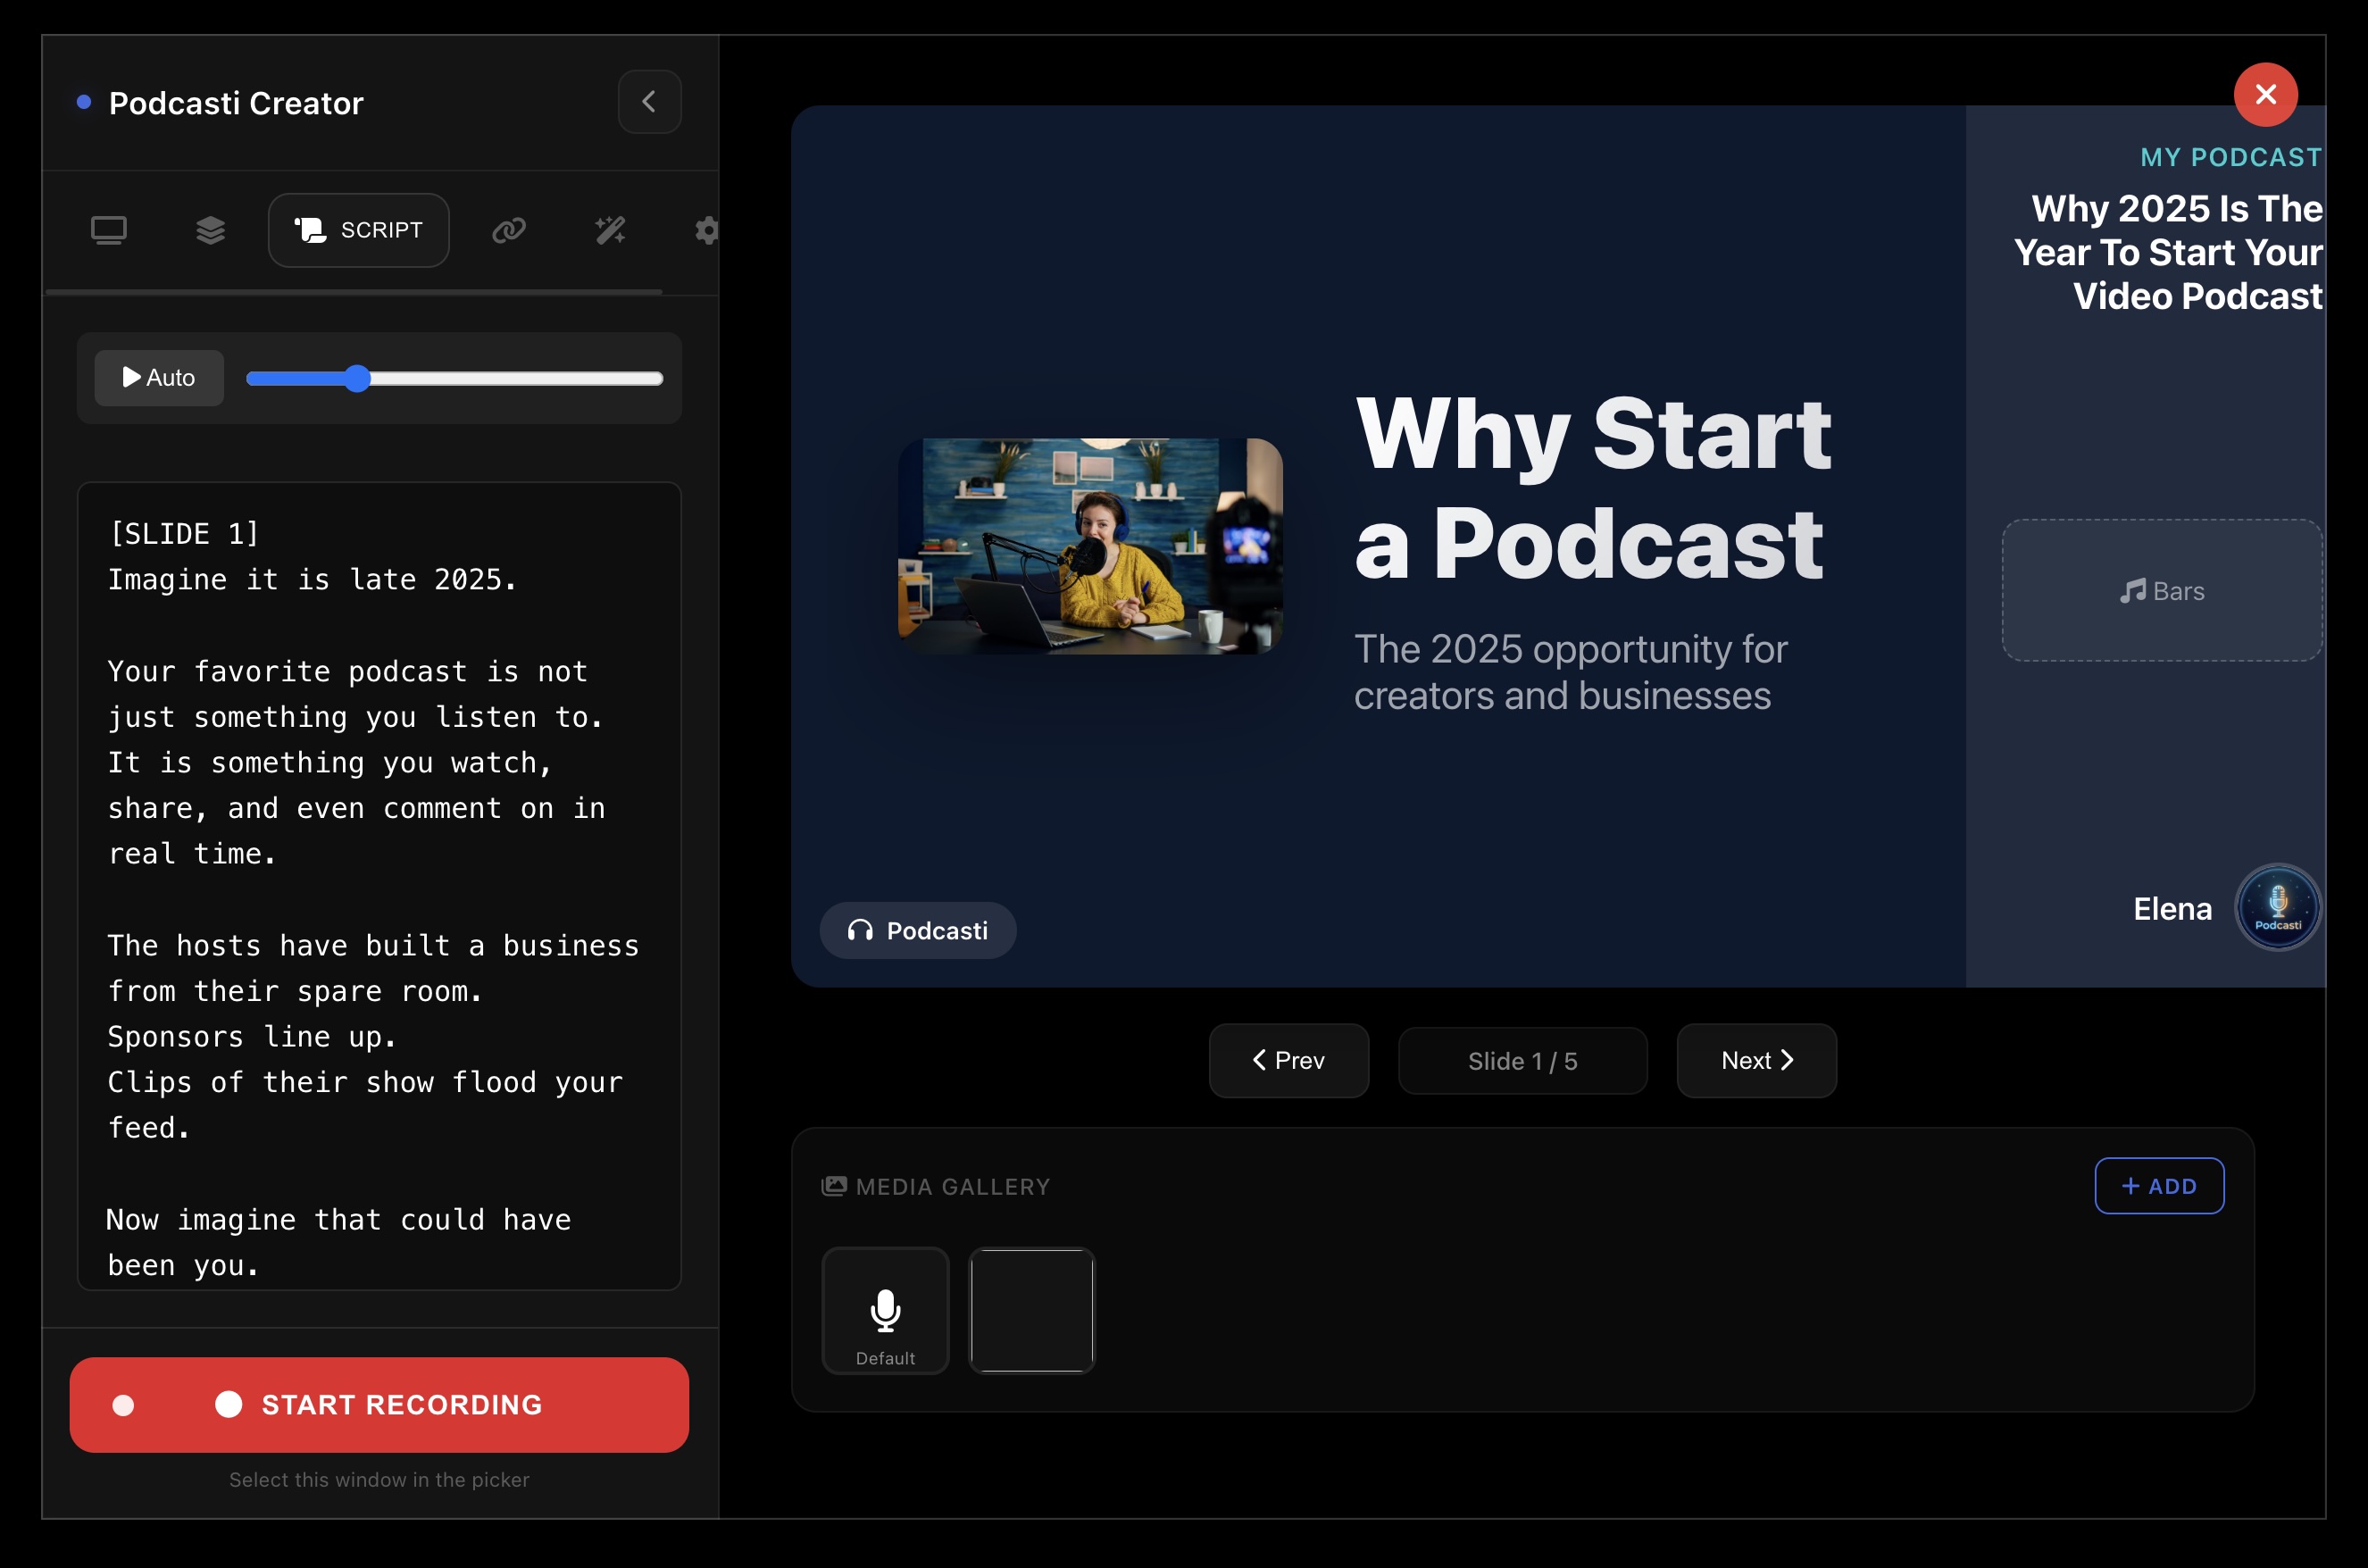The width and height of the screenshot is (2368, 1568).
Task: Open the link sharing panel
Action: (x=509, y=230)
